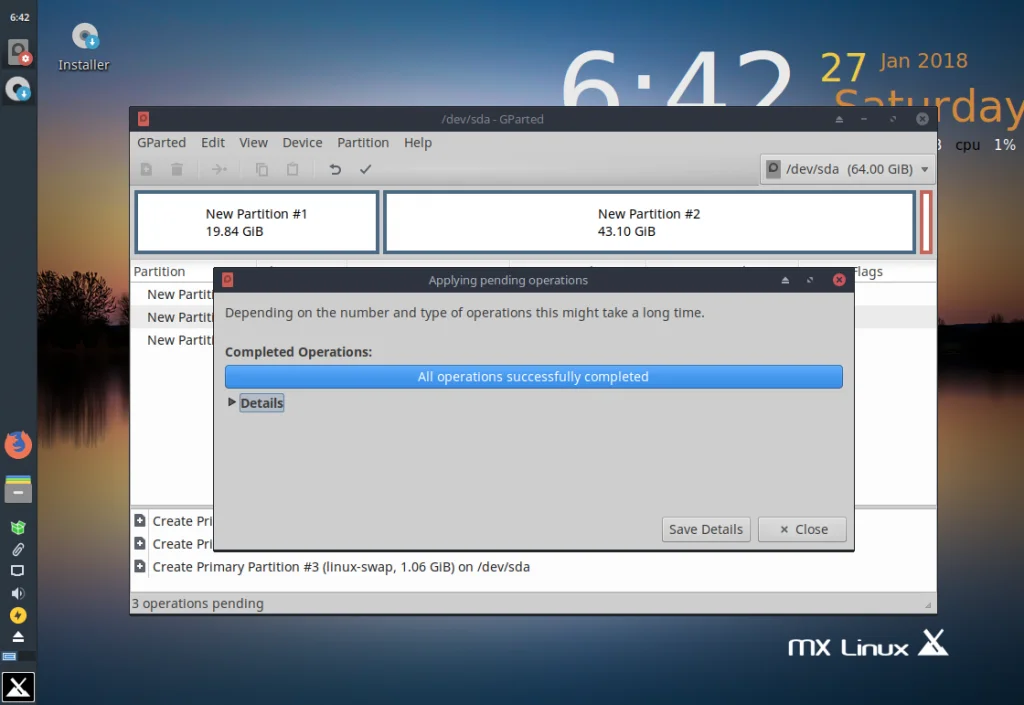The width and height of the screenshot is (1024, 705).
Task: Maximize the Applying pending operations dialog
Action: 810,281
